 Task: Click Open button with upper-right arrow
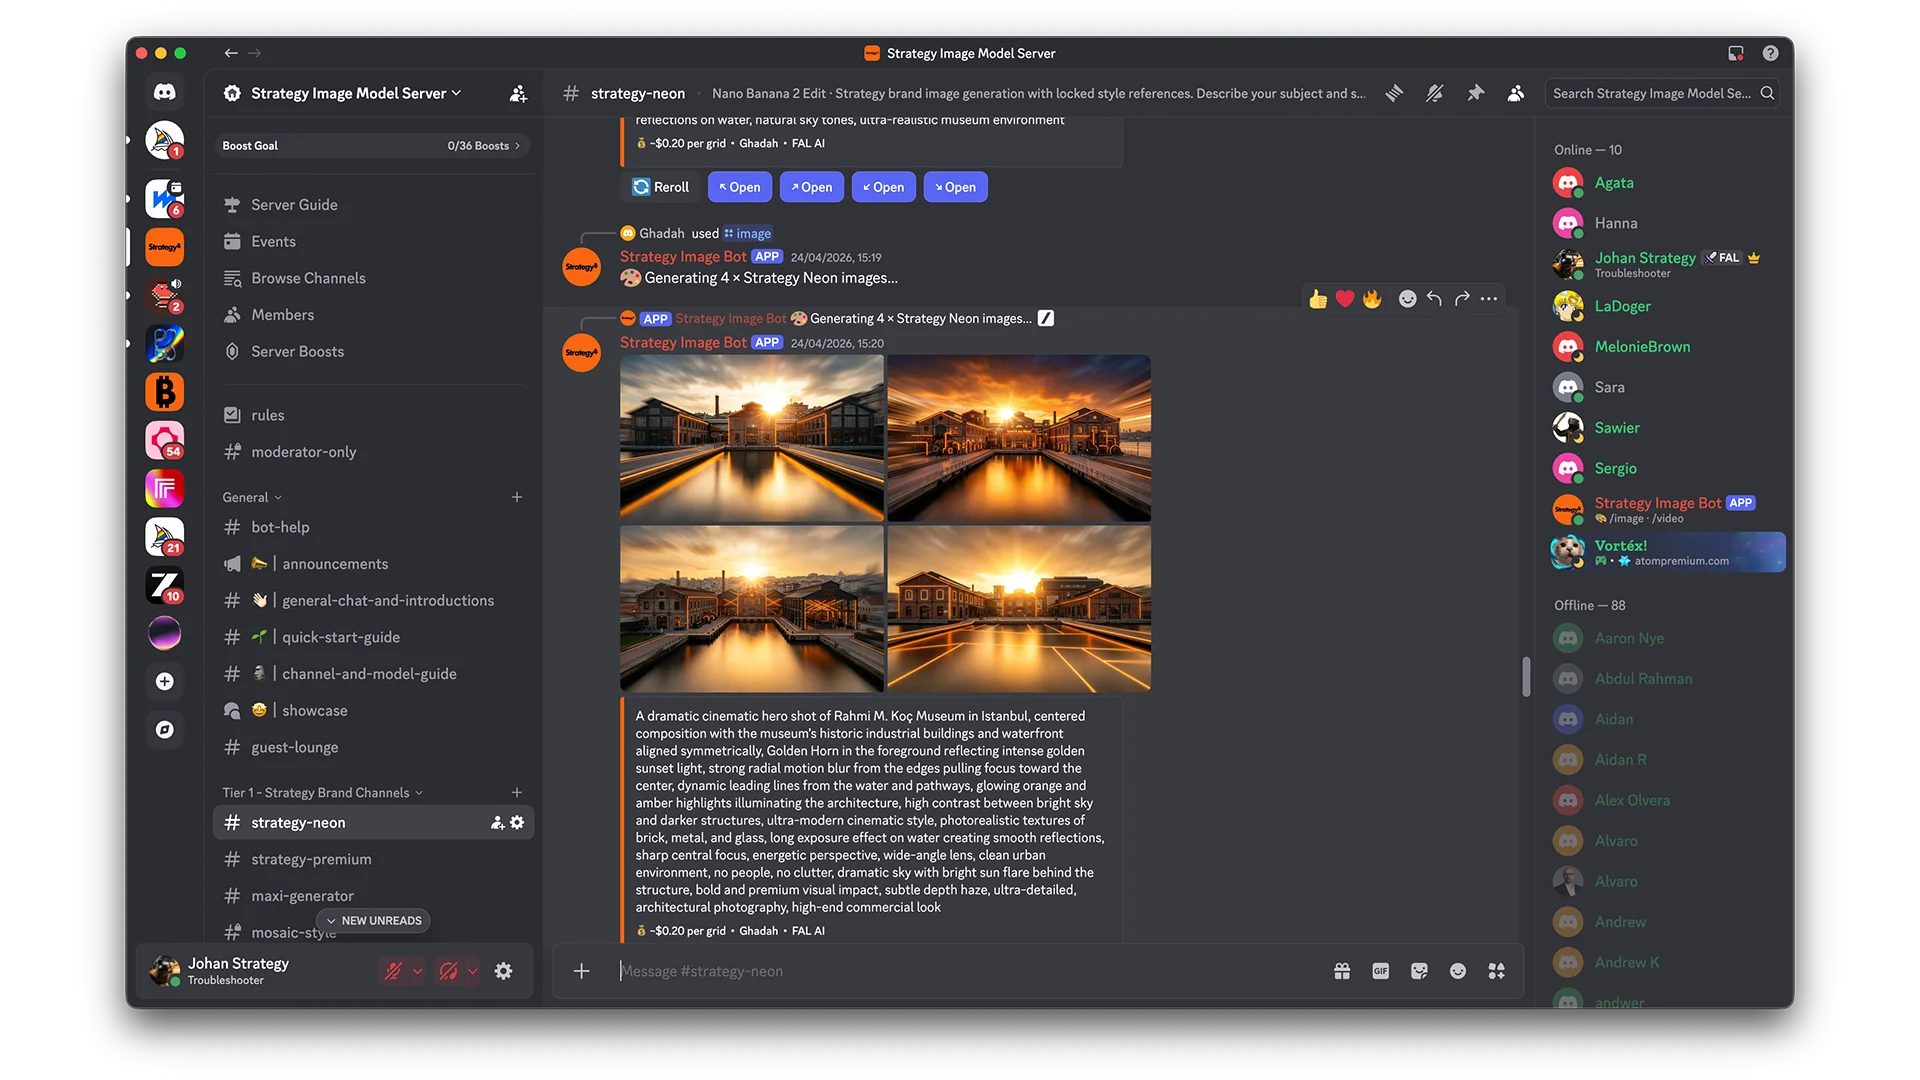(811, 187)
